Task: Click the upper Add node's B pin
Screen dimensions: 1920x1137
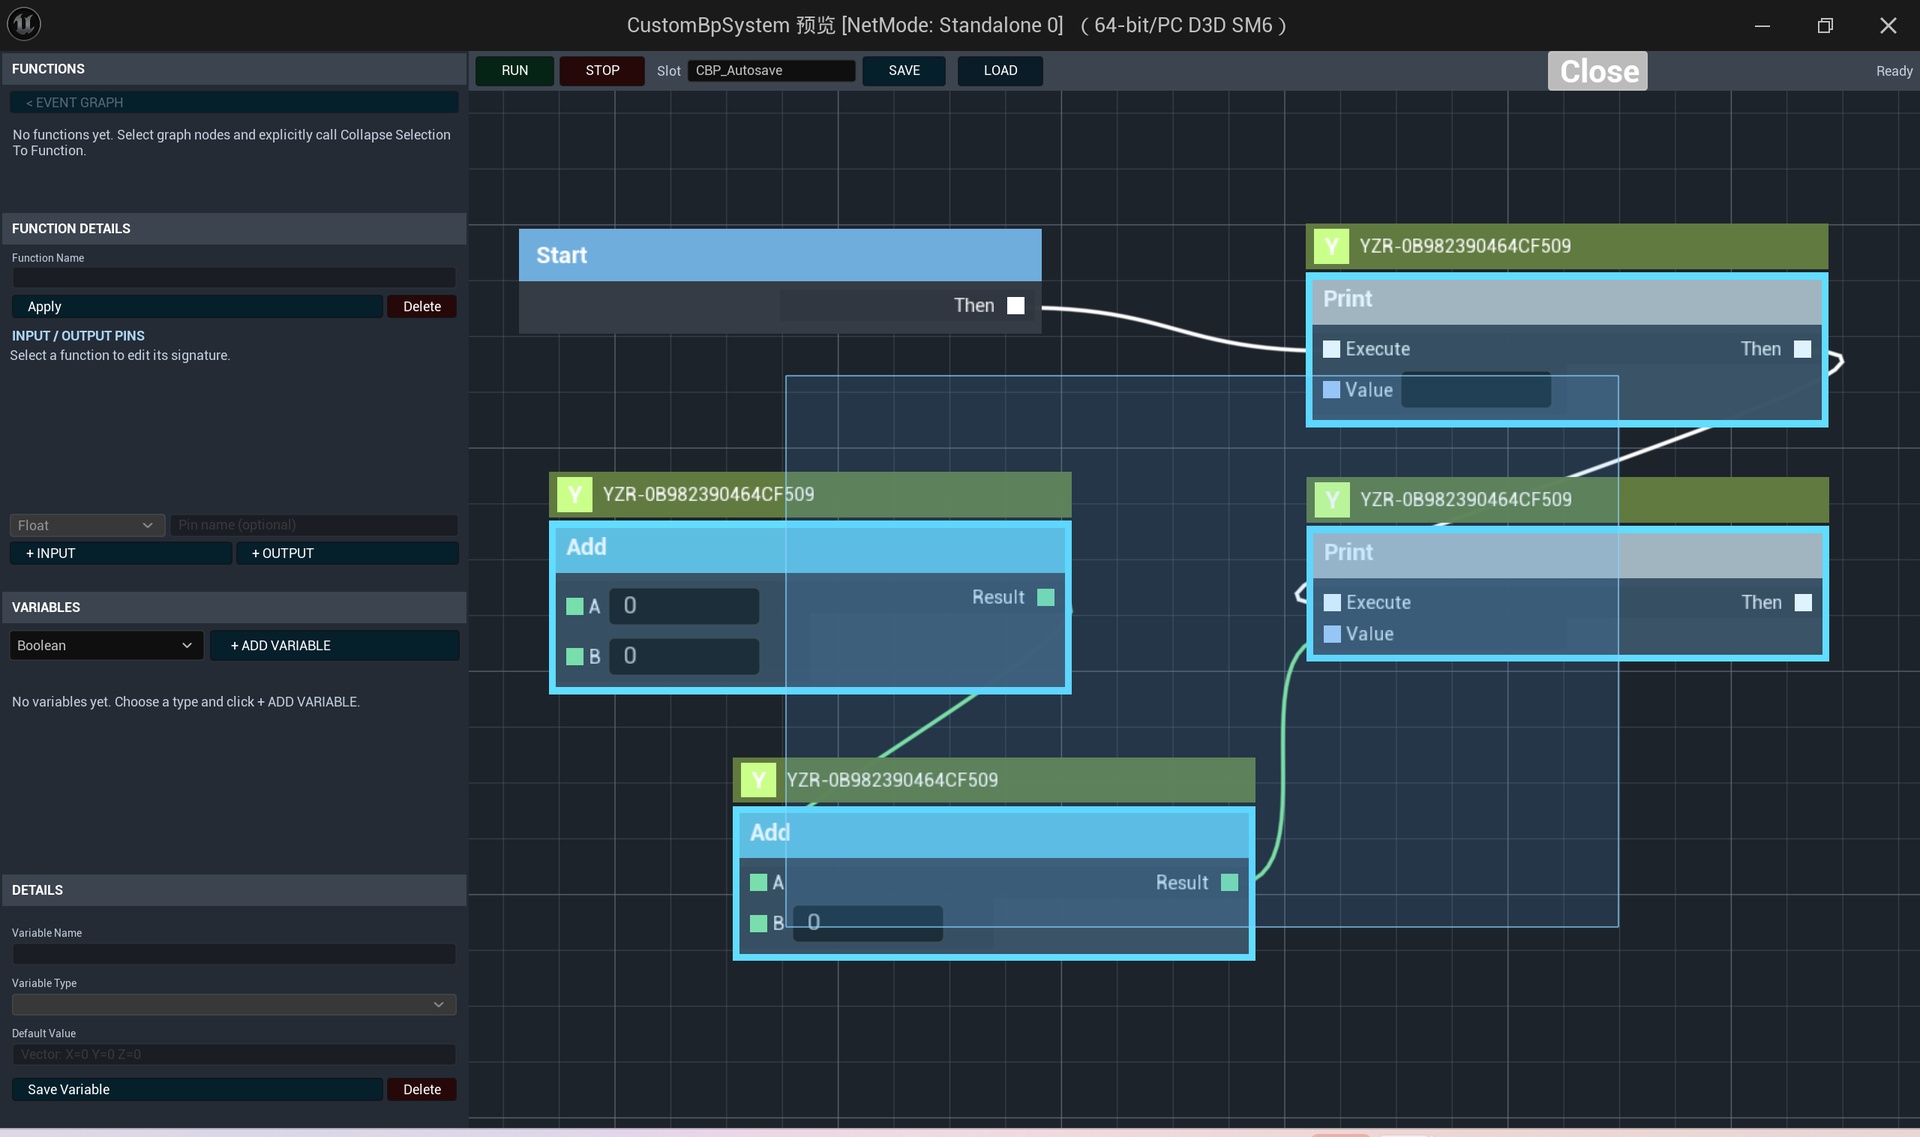Action: (575, 656)
